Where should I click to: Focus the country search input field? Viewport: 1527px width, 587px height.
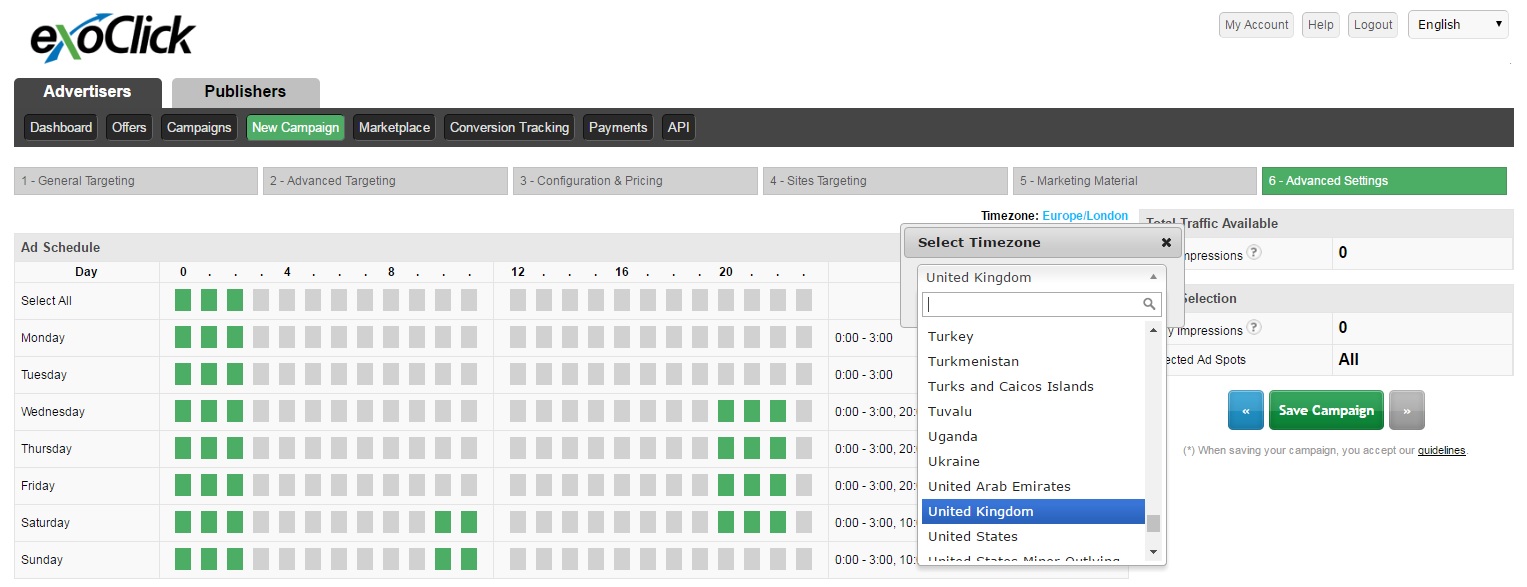[1041, 304]
